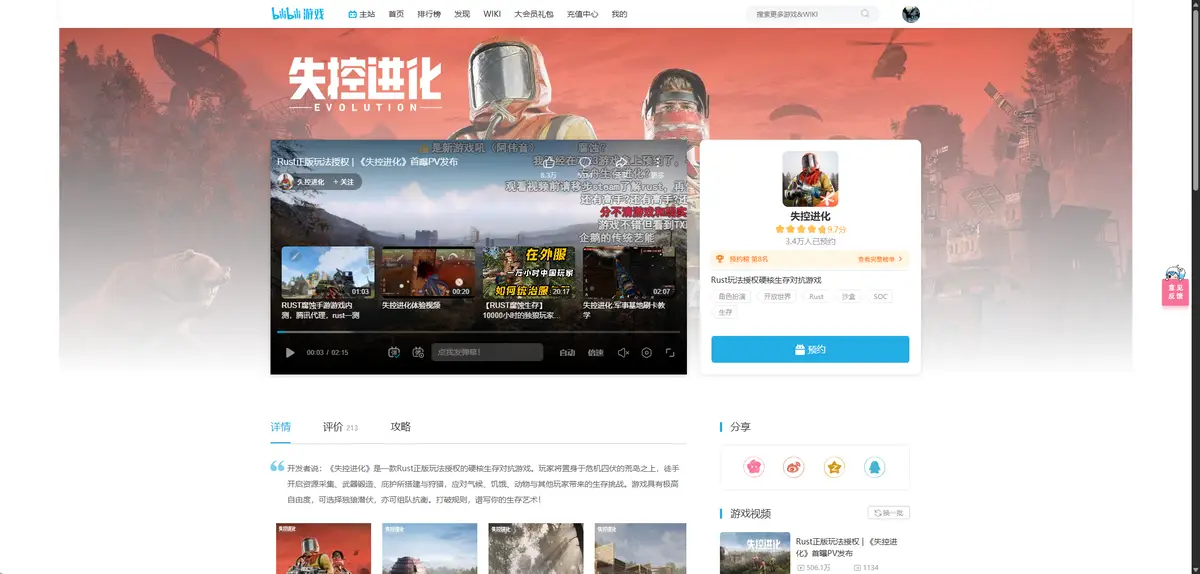The image size is (1200, 574).
Task: Open recommended video 失控进化·军事基地刷卡教学
Action: click(629, 283)
